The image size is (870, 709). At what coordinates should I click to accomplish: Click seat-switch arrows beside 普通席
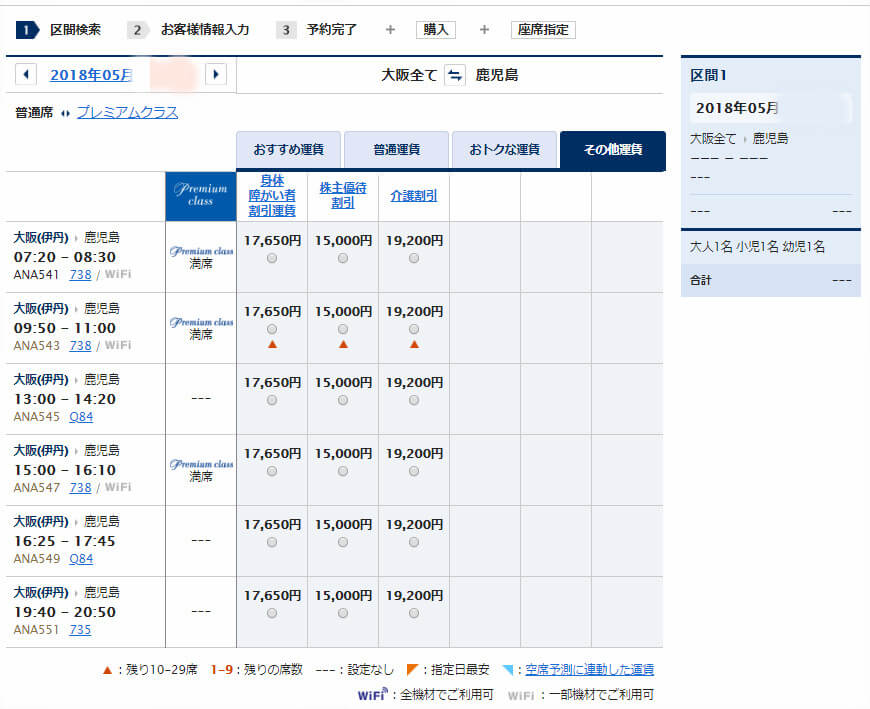click(x=66, y=113)
